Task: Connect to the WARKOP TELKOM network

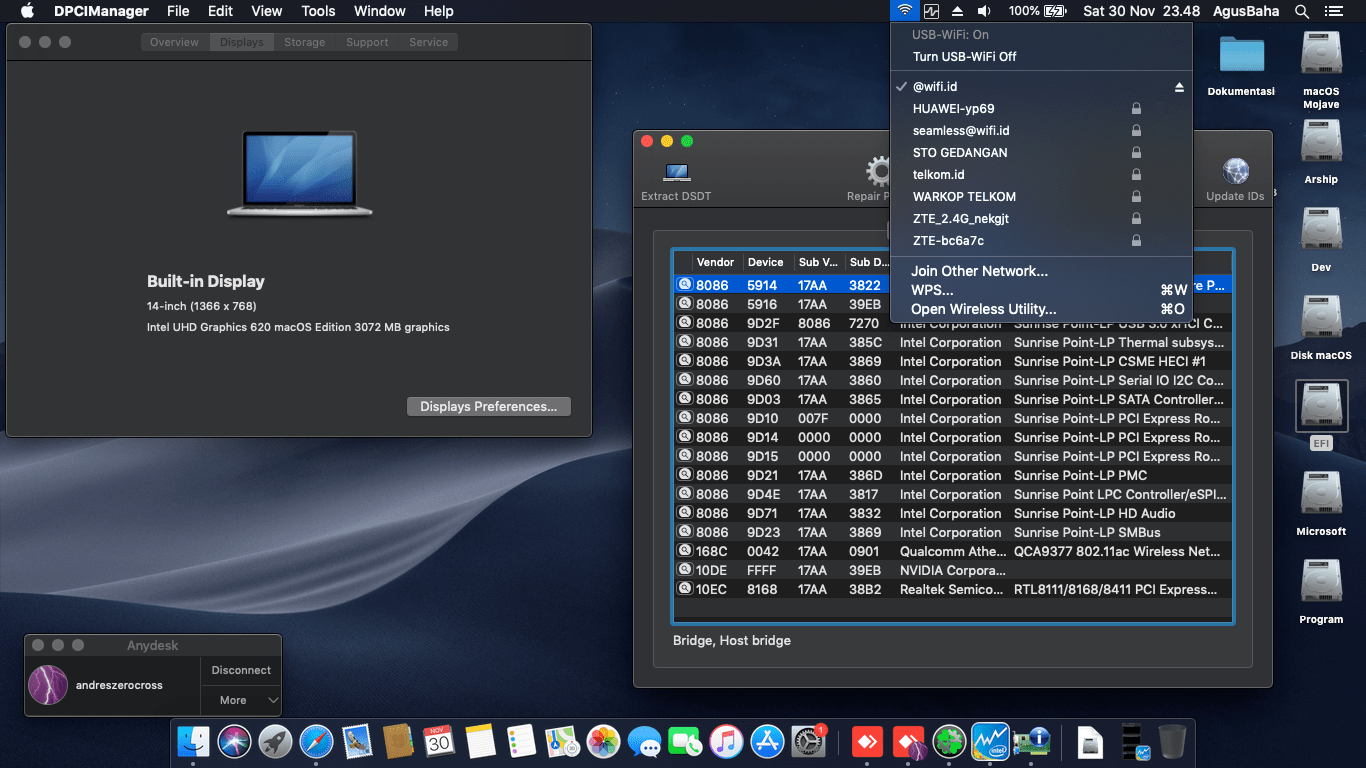Action: (1041, 197)
